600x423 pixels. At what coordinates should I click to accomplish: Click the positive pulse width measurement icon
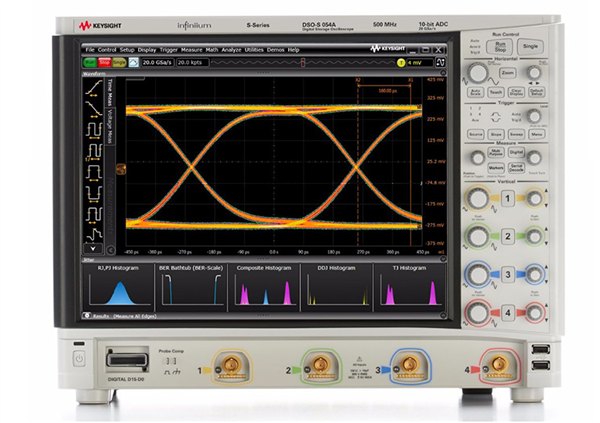(94, 173)
